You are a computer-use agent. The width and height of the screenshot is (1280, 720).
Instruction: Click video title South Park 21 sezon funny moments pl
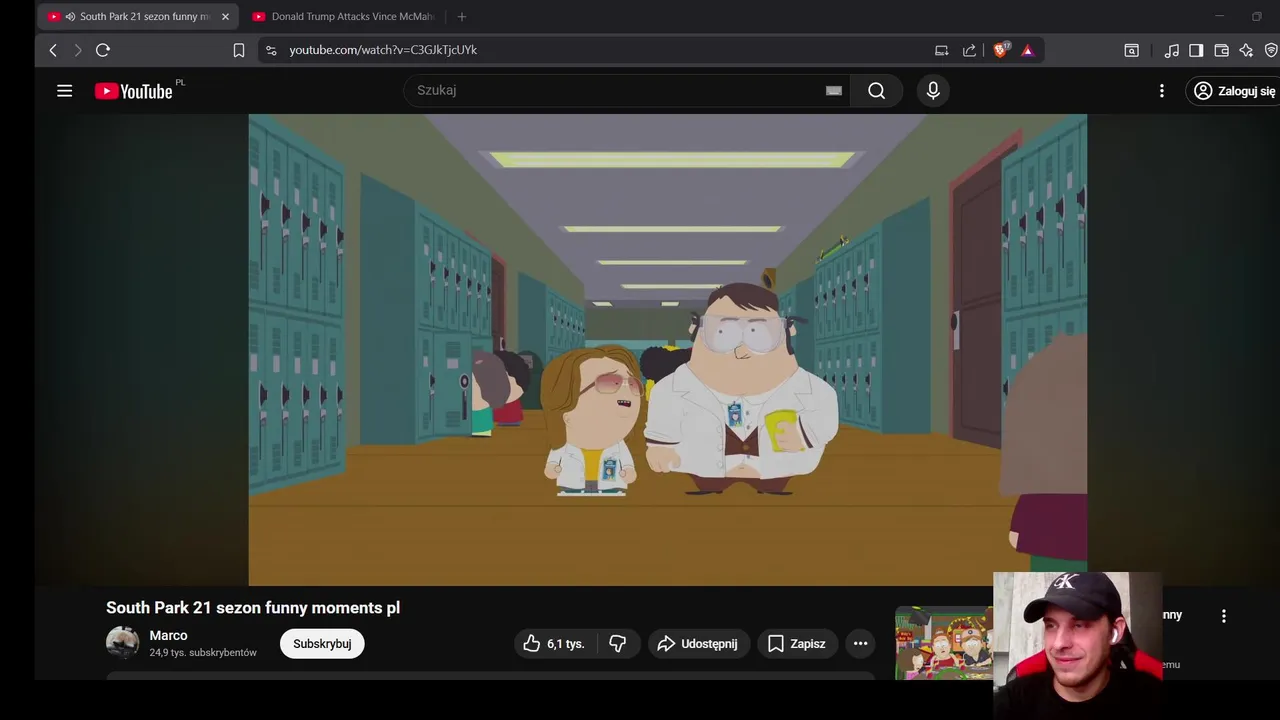253,608
